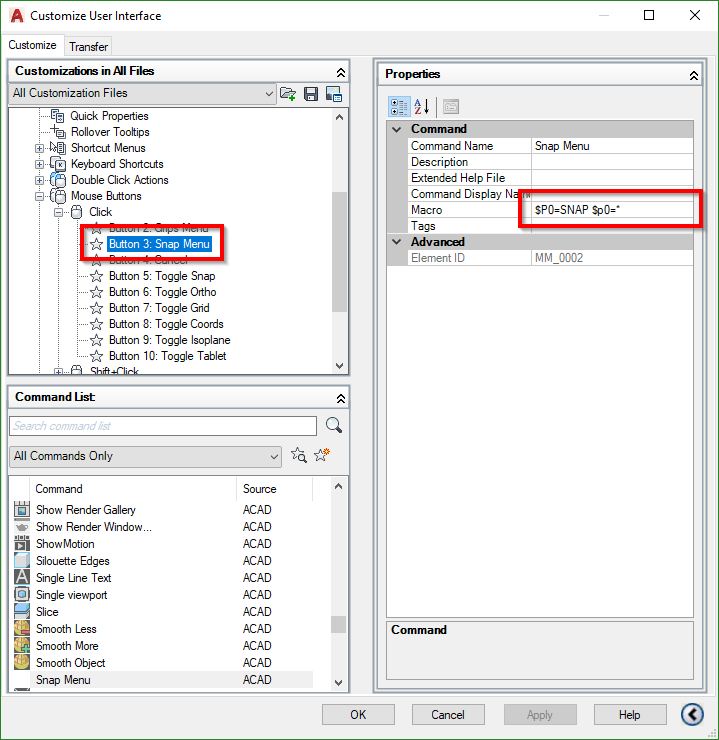Select Button 7: Toggle Grid
The height and width of the screenshot is (740, 719).
pos(159,308)
